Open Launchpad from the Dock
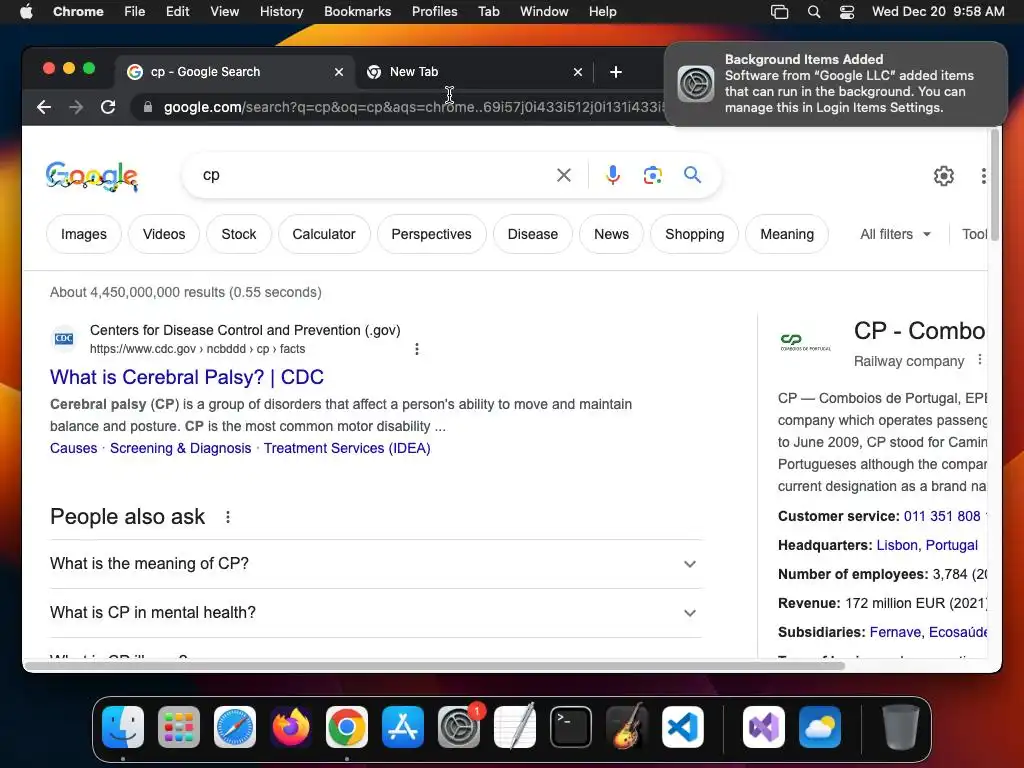The image size is (1024, 768). 179,727
